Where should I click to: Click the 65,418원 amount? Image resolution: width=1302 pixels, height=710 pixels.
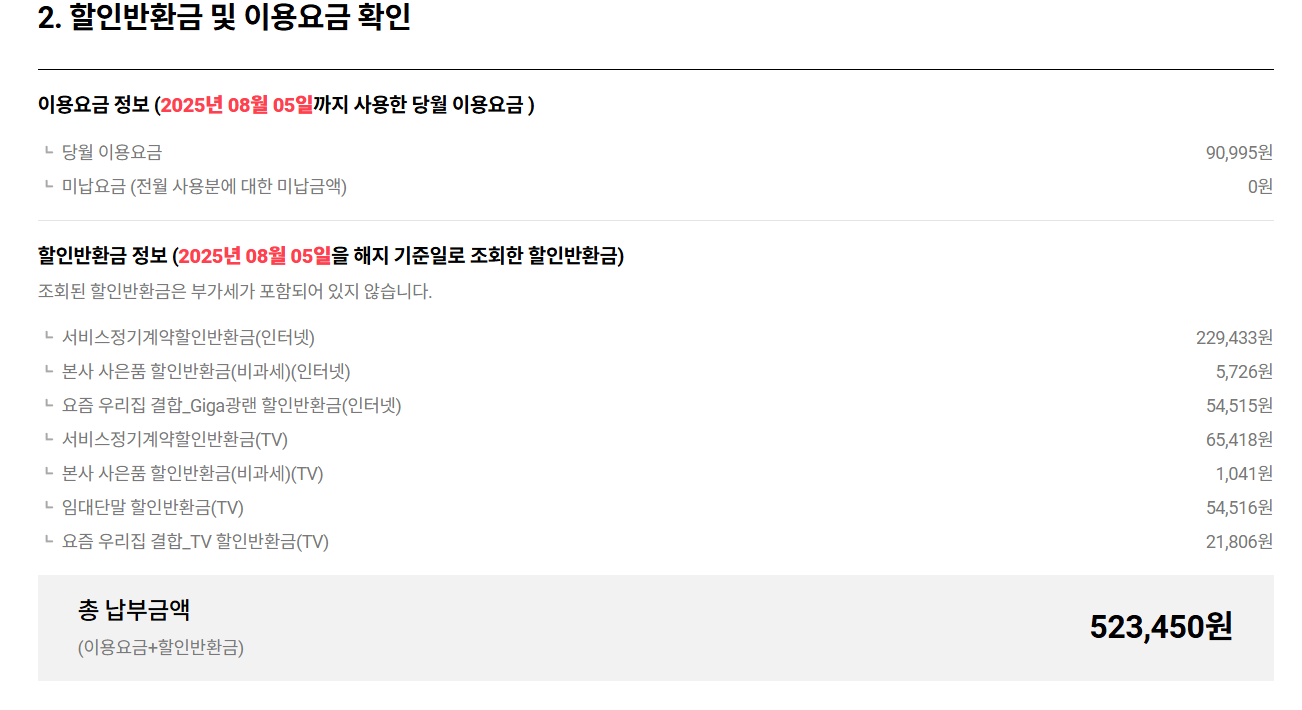[1239, 439]
